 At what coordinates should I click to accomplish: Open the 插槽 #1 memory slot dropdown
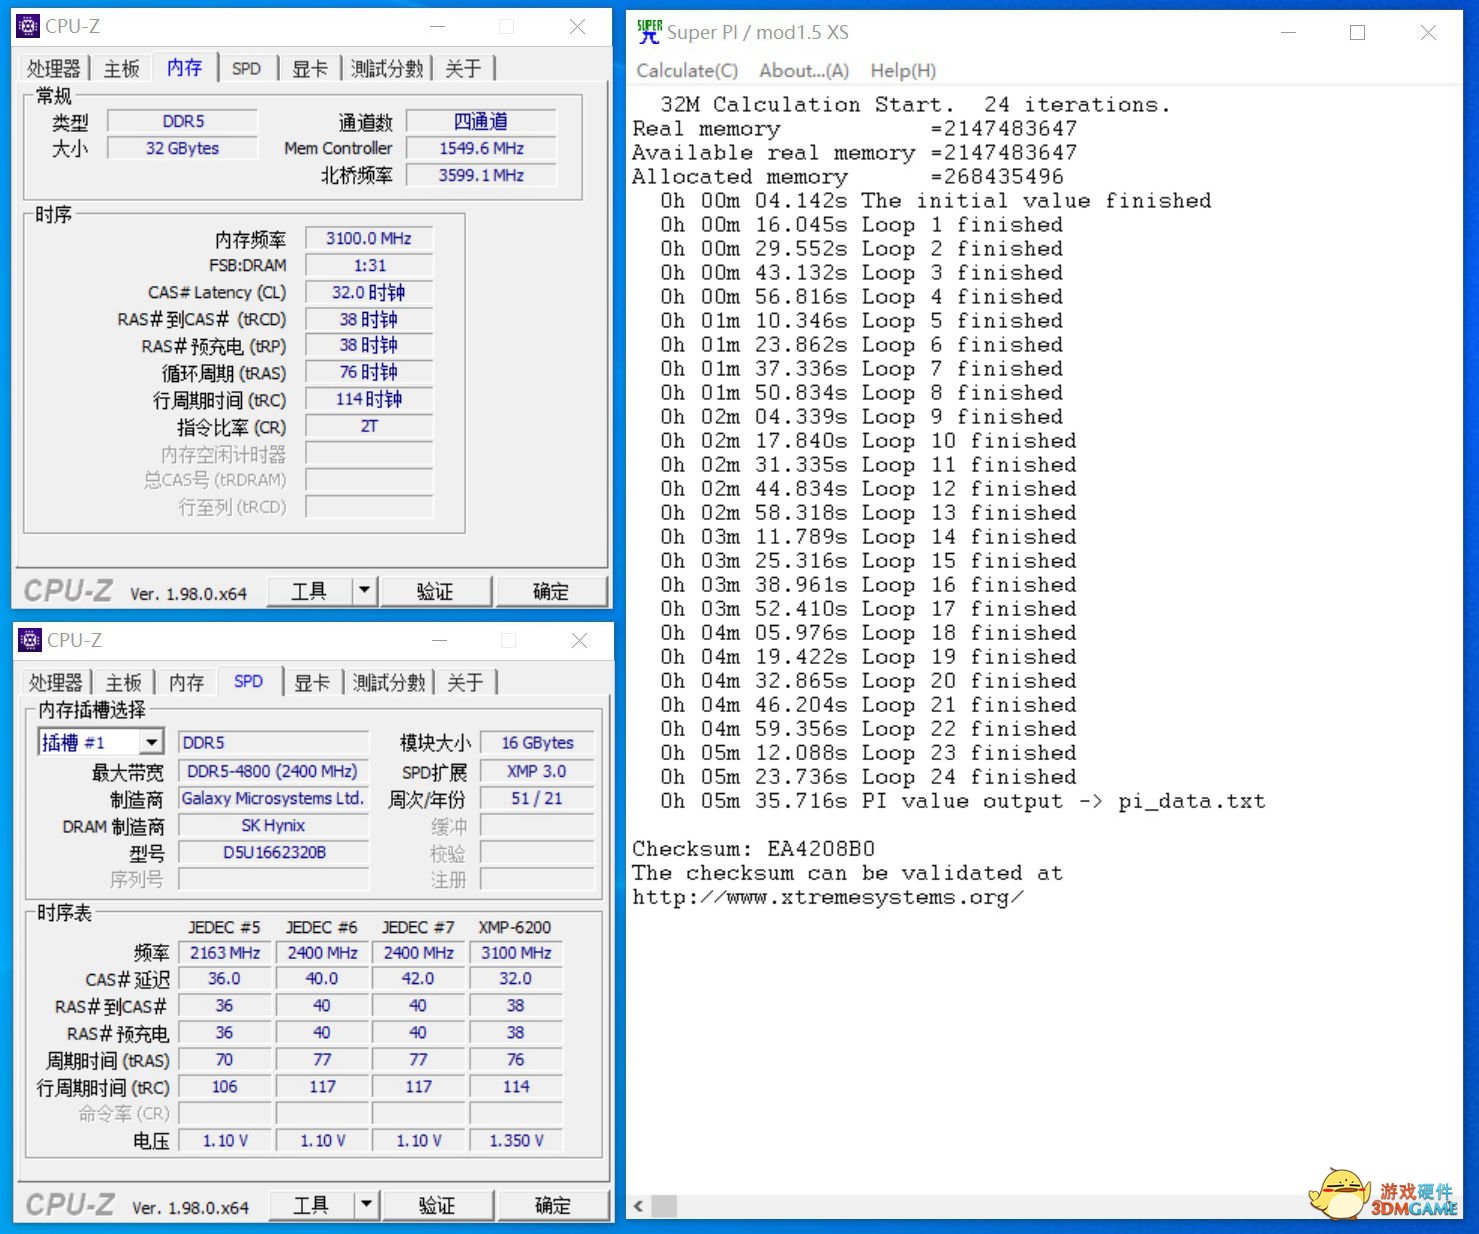[x=152, y=742]
